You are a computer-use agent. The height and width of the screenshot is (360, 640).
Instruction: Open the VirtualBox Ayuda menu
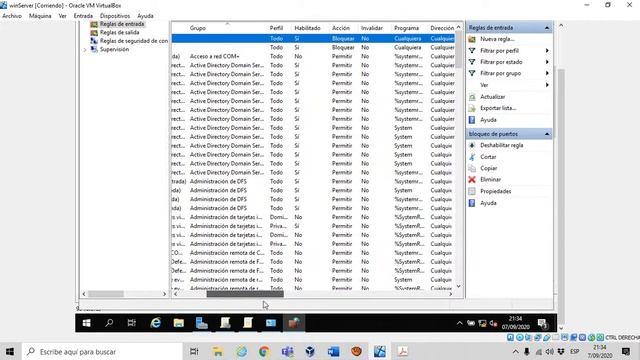pos(145,16)
